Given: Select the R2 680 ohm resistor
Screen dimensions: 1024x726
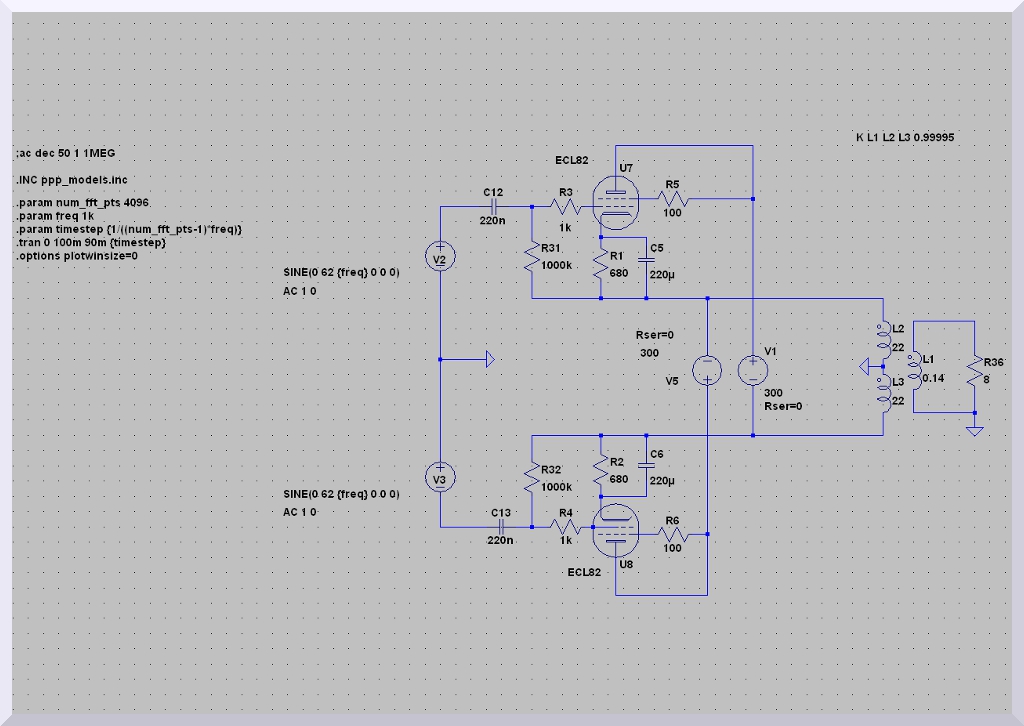Looking at the screenshot, I should (x=600, y=476).
